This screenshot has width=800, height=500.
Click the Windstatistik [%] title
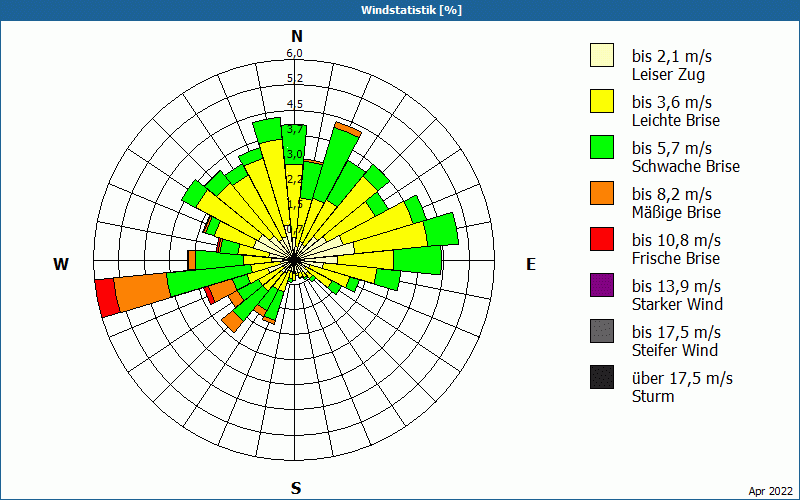411,10
